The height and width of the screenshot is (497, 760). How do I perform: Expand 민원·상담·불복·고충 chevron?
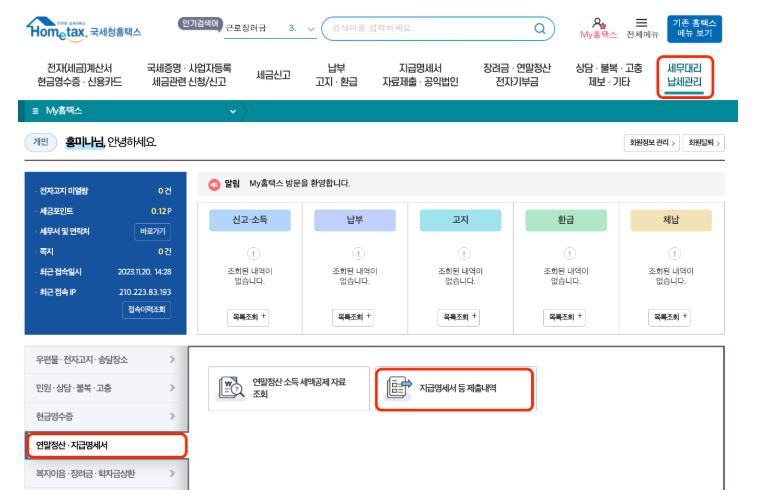(x=172, y=387)
